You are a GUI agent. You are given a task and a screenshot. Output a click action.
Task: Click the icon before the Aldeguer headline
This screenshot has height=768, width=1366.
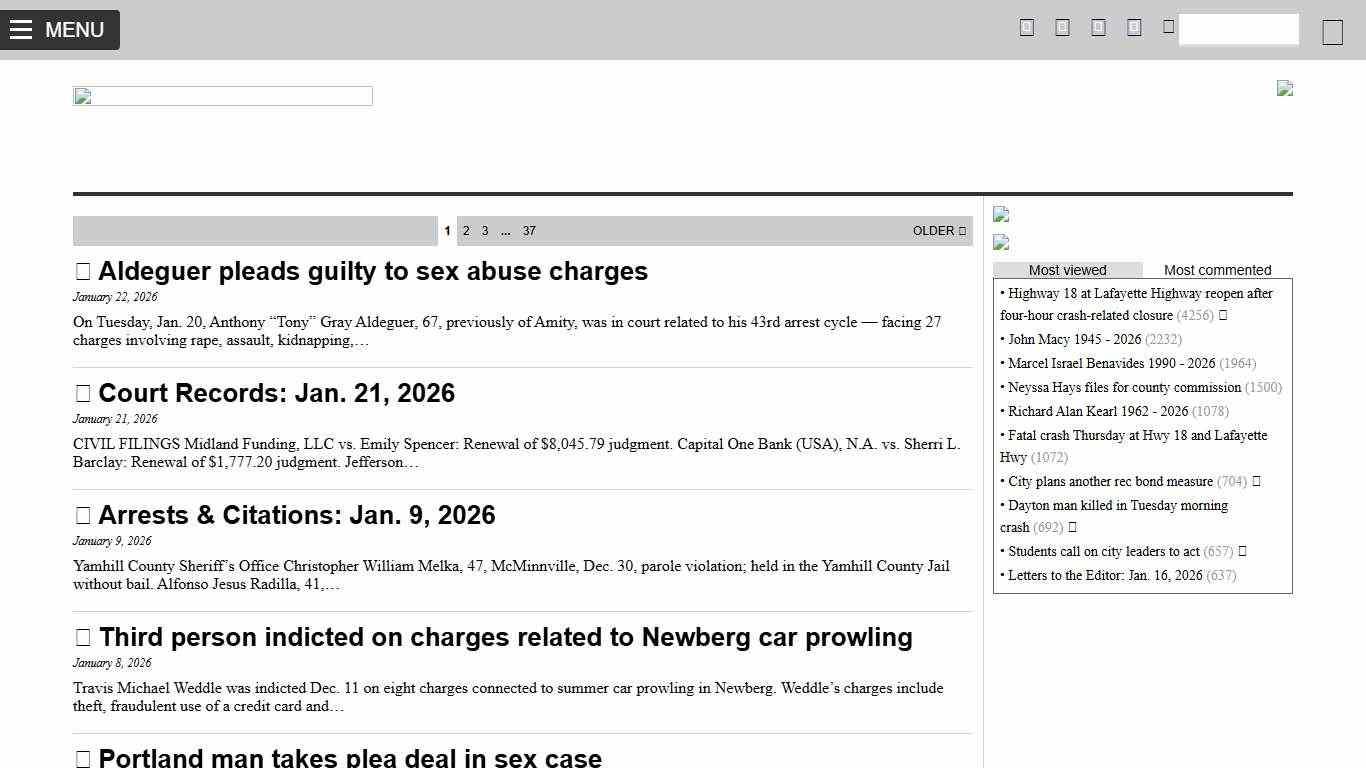(82, 271)
